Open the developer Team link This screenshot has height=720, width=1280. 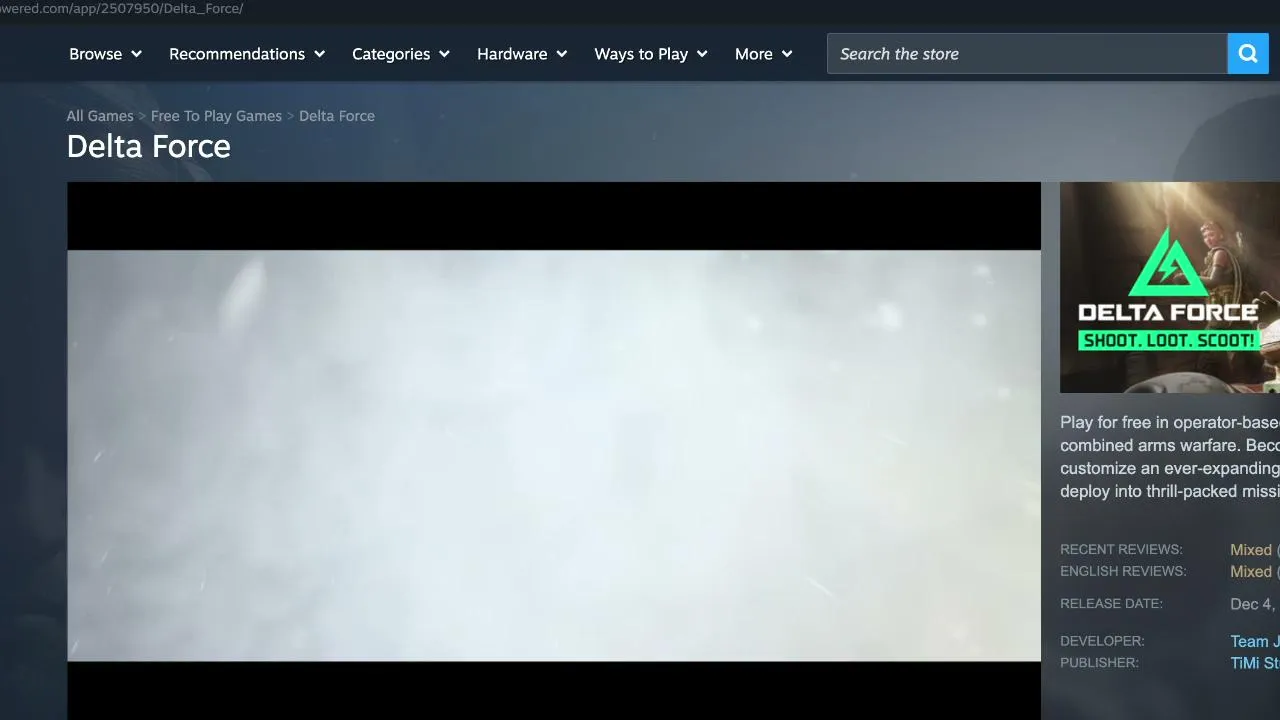coord(1255,642)
